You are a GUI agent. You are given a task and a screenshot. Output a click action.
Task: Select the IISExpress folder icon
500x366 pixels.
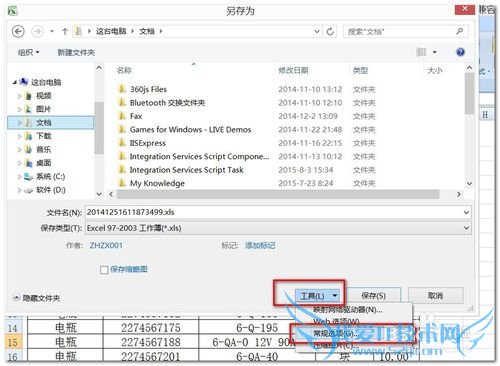coord(122,143)
